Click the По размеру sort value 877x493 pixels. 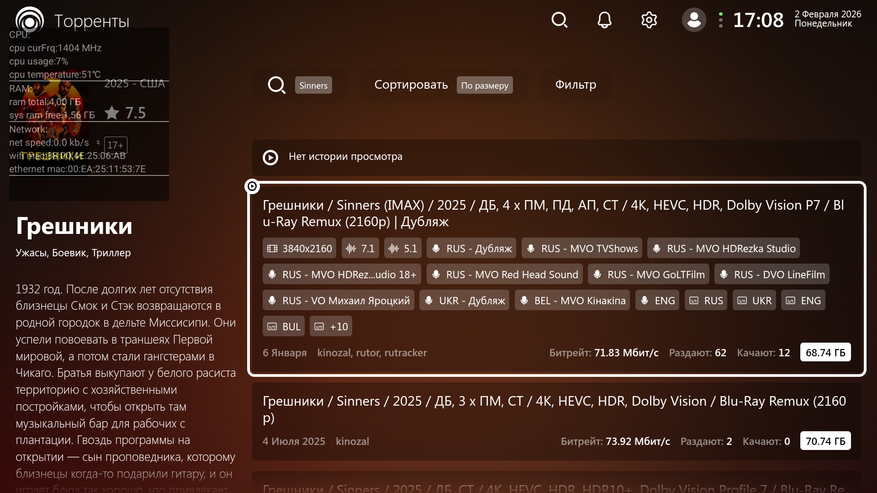[484, 85]
